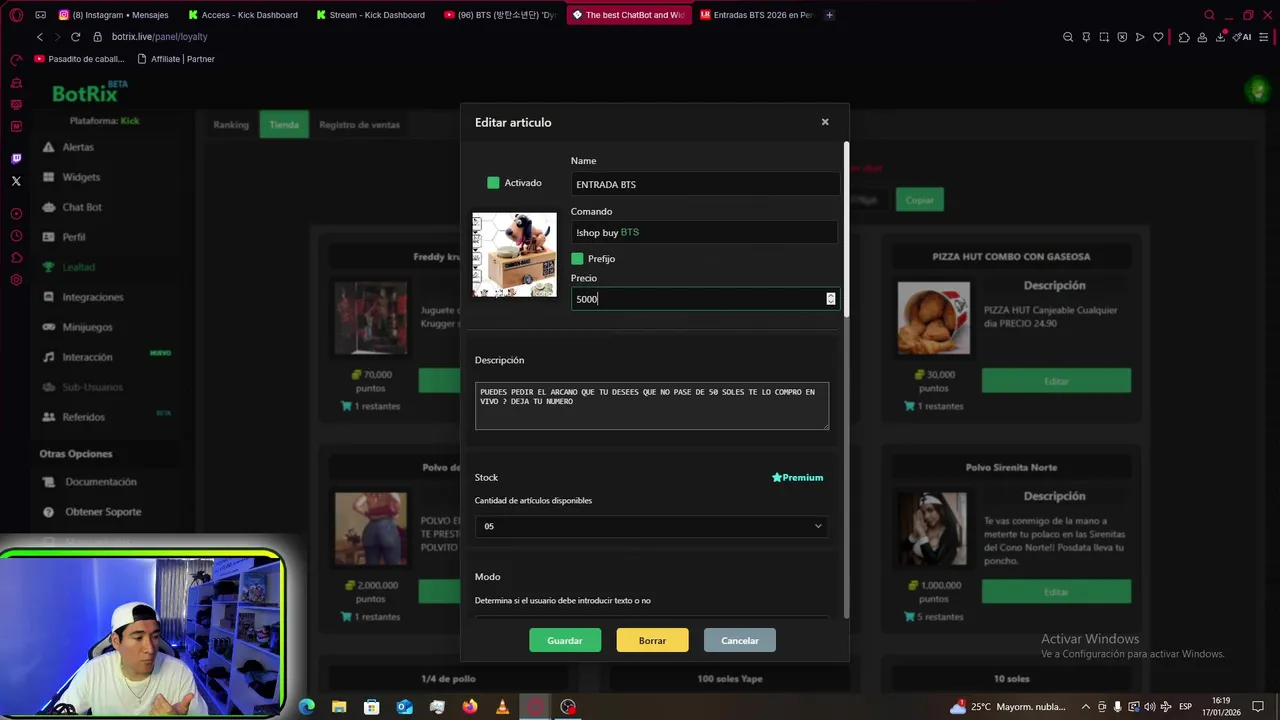Click the zoom-out magnifier in address bar
The height and width of the screenshot is (720, 1280).
pyautogui.click(x=1068, y=37)
